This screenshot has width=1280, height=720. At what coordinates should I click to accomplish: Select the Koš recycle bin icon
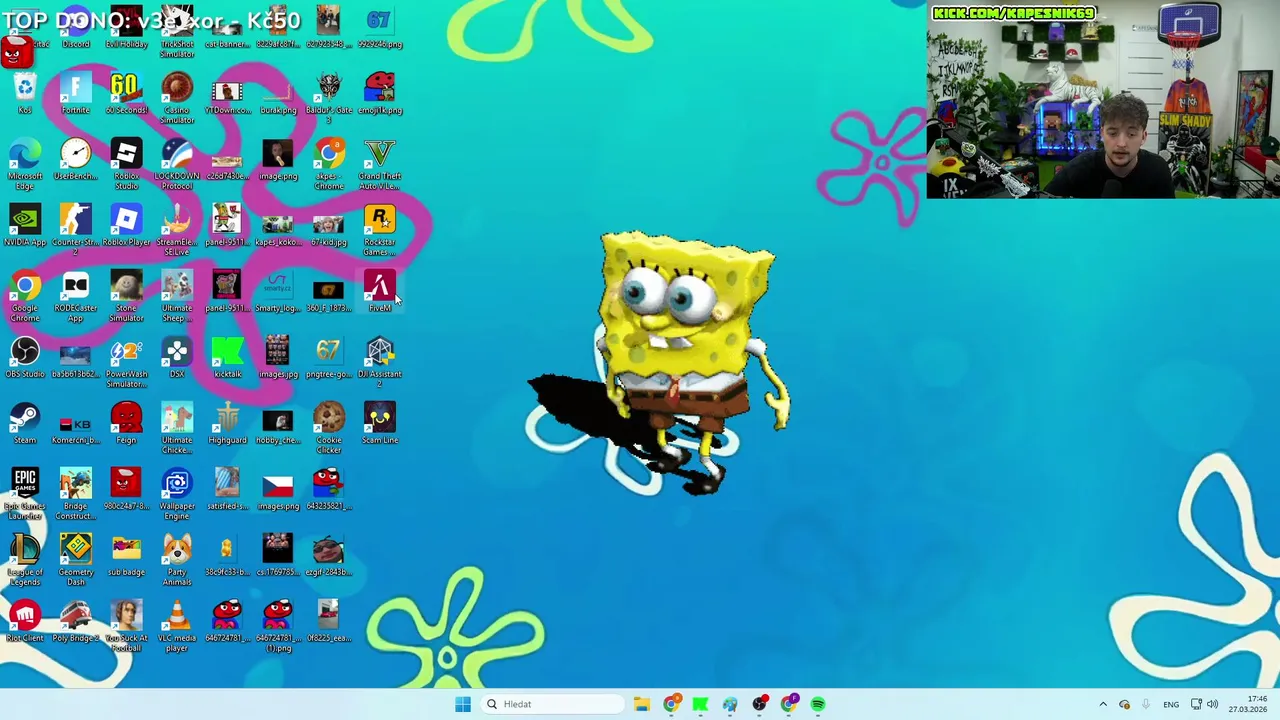[25, 93]
